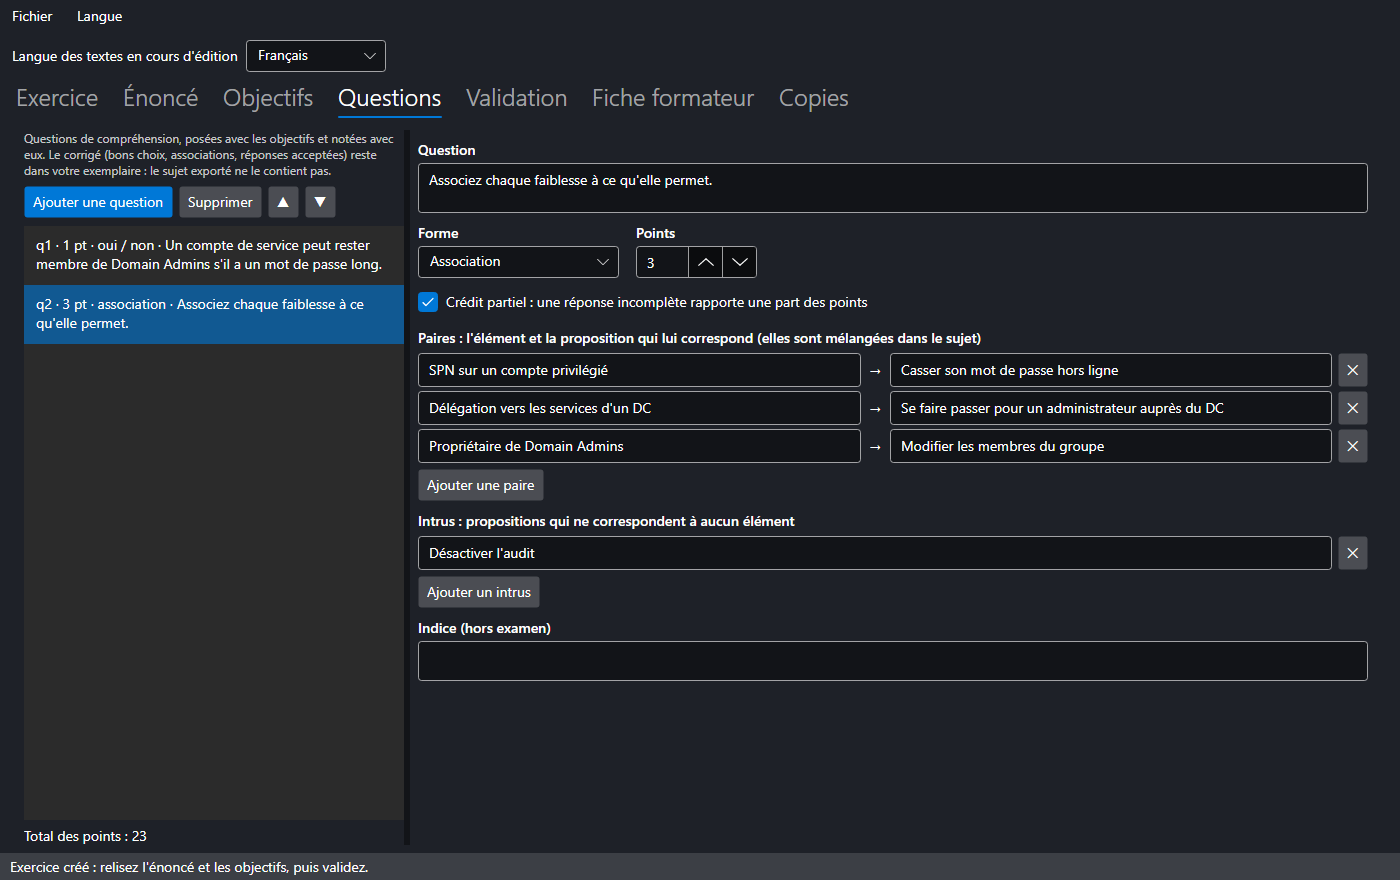Image resolution: width=1400 pixels, height=880 pixels.
Task: Edit 'Délégation vers les services d'un DC' field
Action: click(x=639, y=408)
